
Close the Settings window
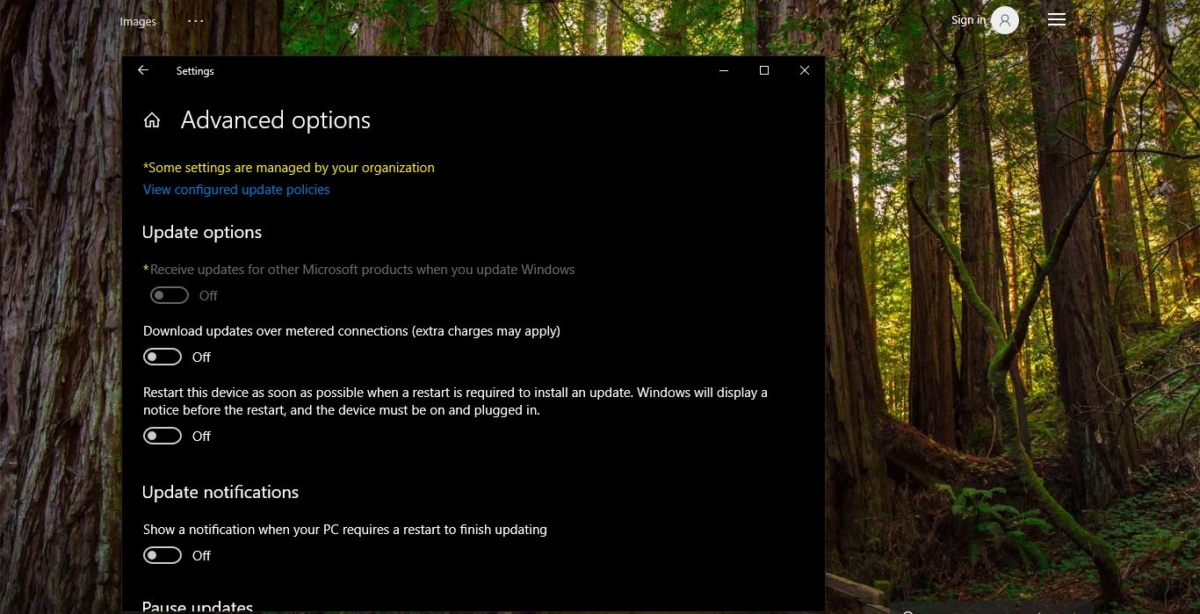click(804, 70)
